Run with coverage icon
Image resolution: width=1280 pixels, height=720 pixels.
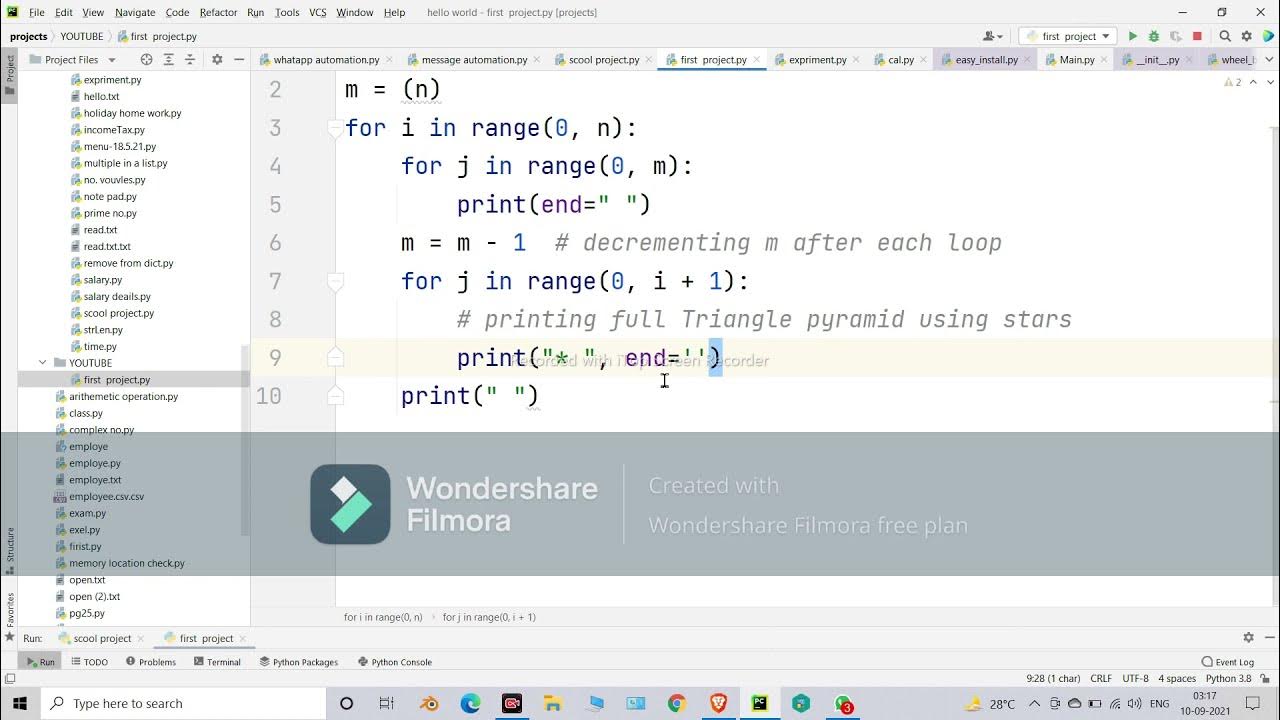(1175, 36)
